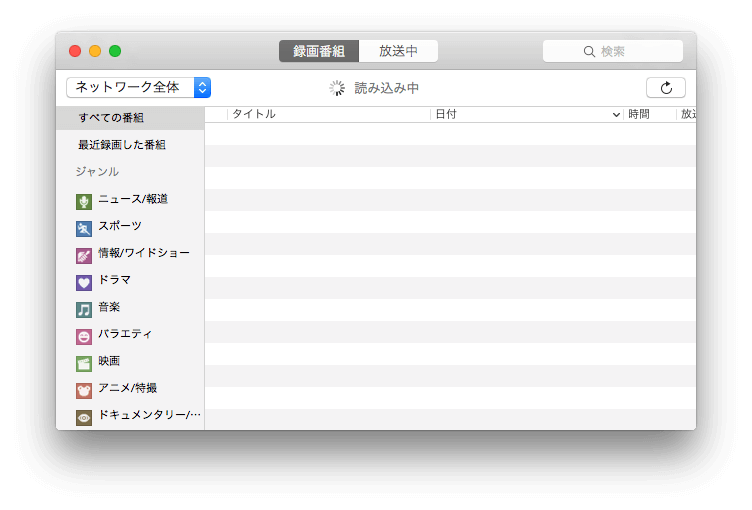Minimize window with the yellow button
Image resolution: width=752 pixels, height=510 pixels.
[x=95, y=51]
